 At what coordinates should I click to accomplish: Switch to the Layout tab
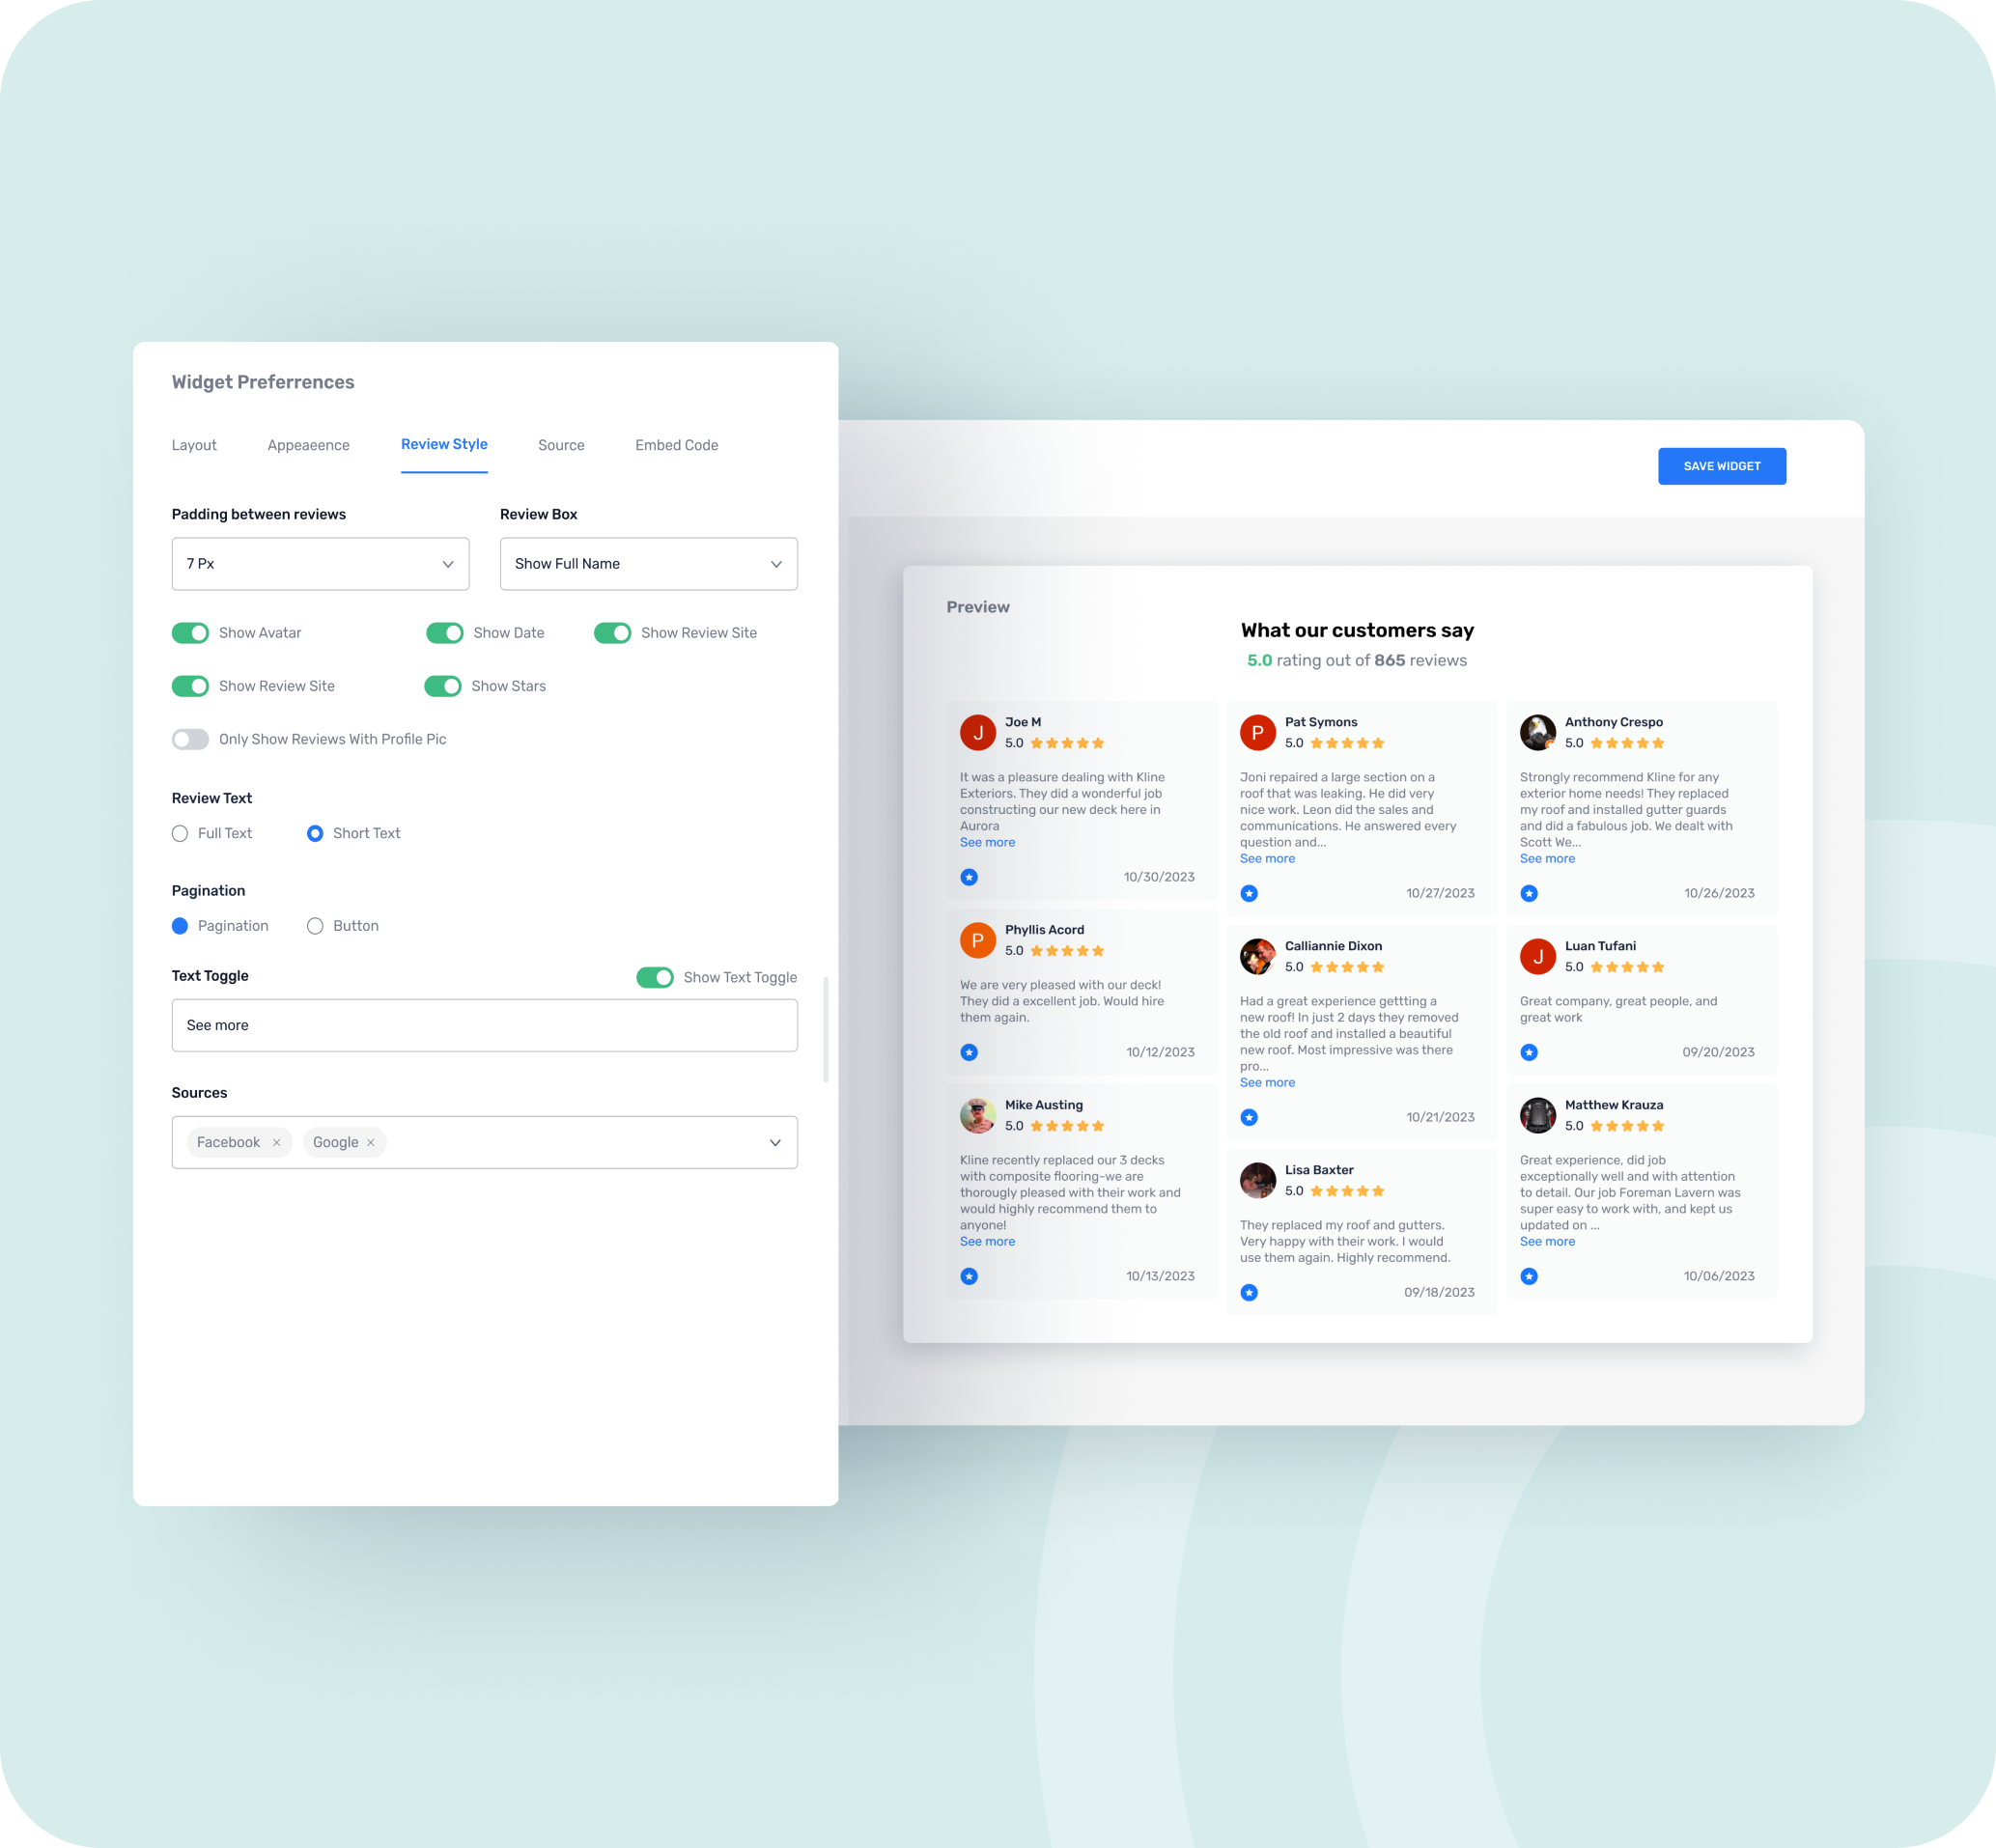pos(195,445)
